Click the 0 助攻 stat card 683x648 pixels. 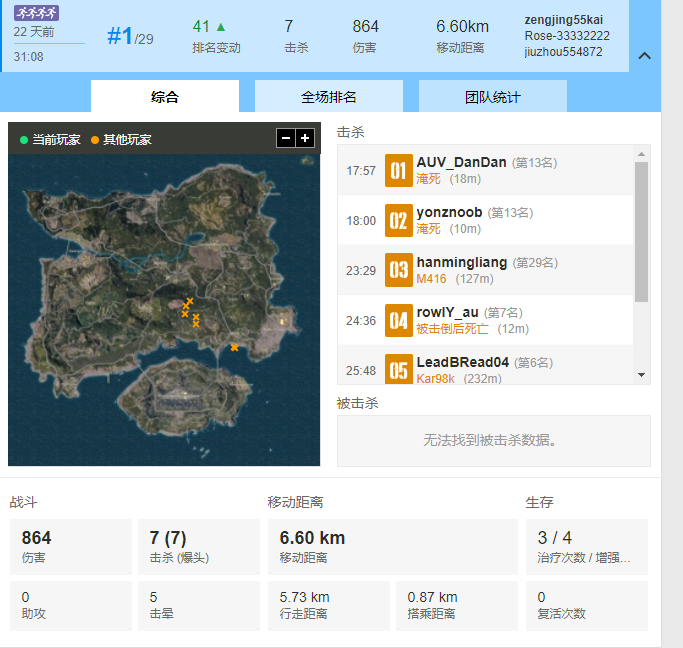[x=71, y=605]
